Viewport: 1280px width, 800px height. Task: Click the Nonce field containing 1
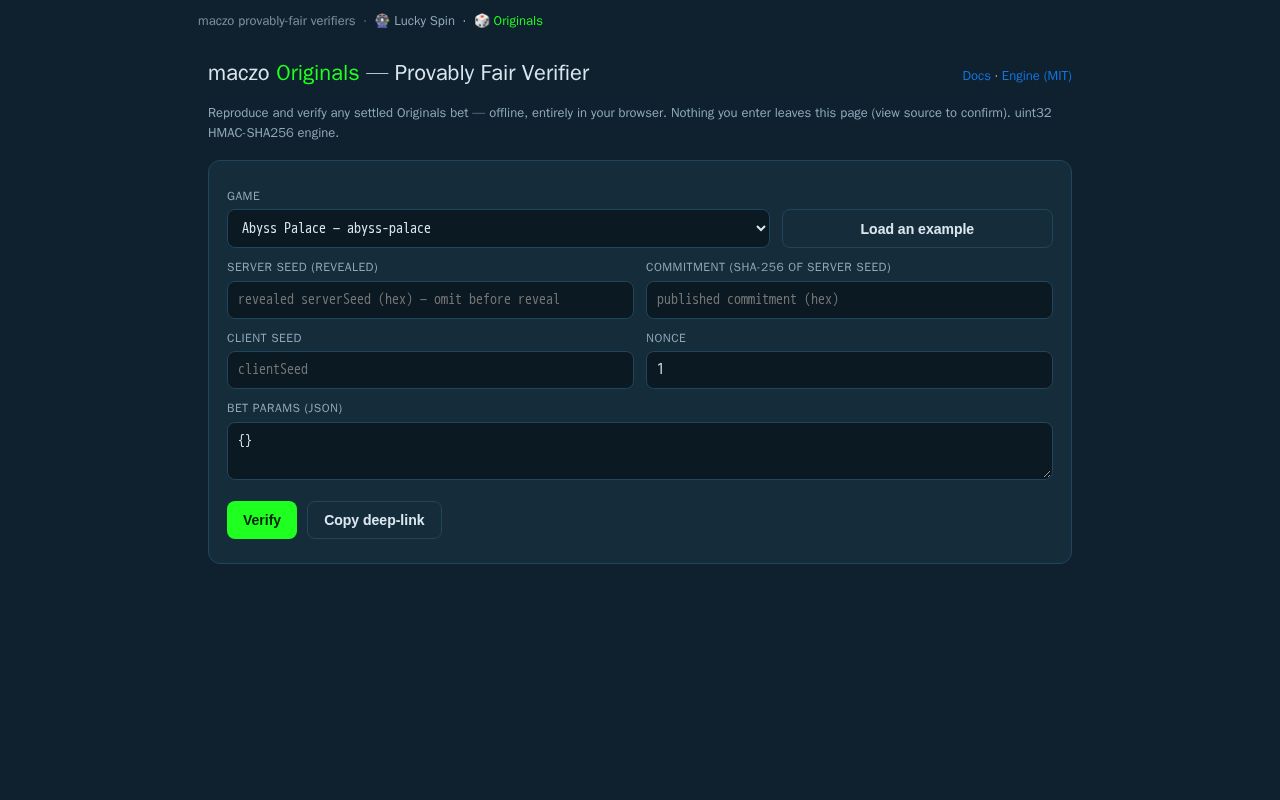(x=849, y=370)
